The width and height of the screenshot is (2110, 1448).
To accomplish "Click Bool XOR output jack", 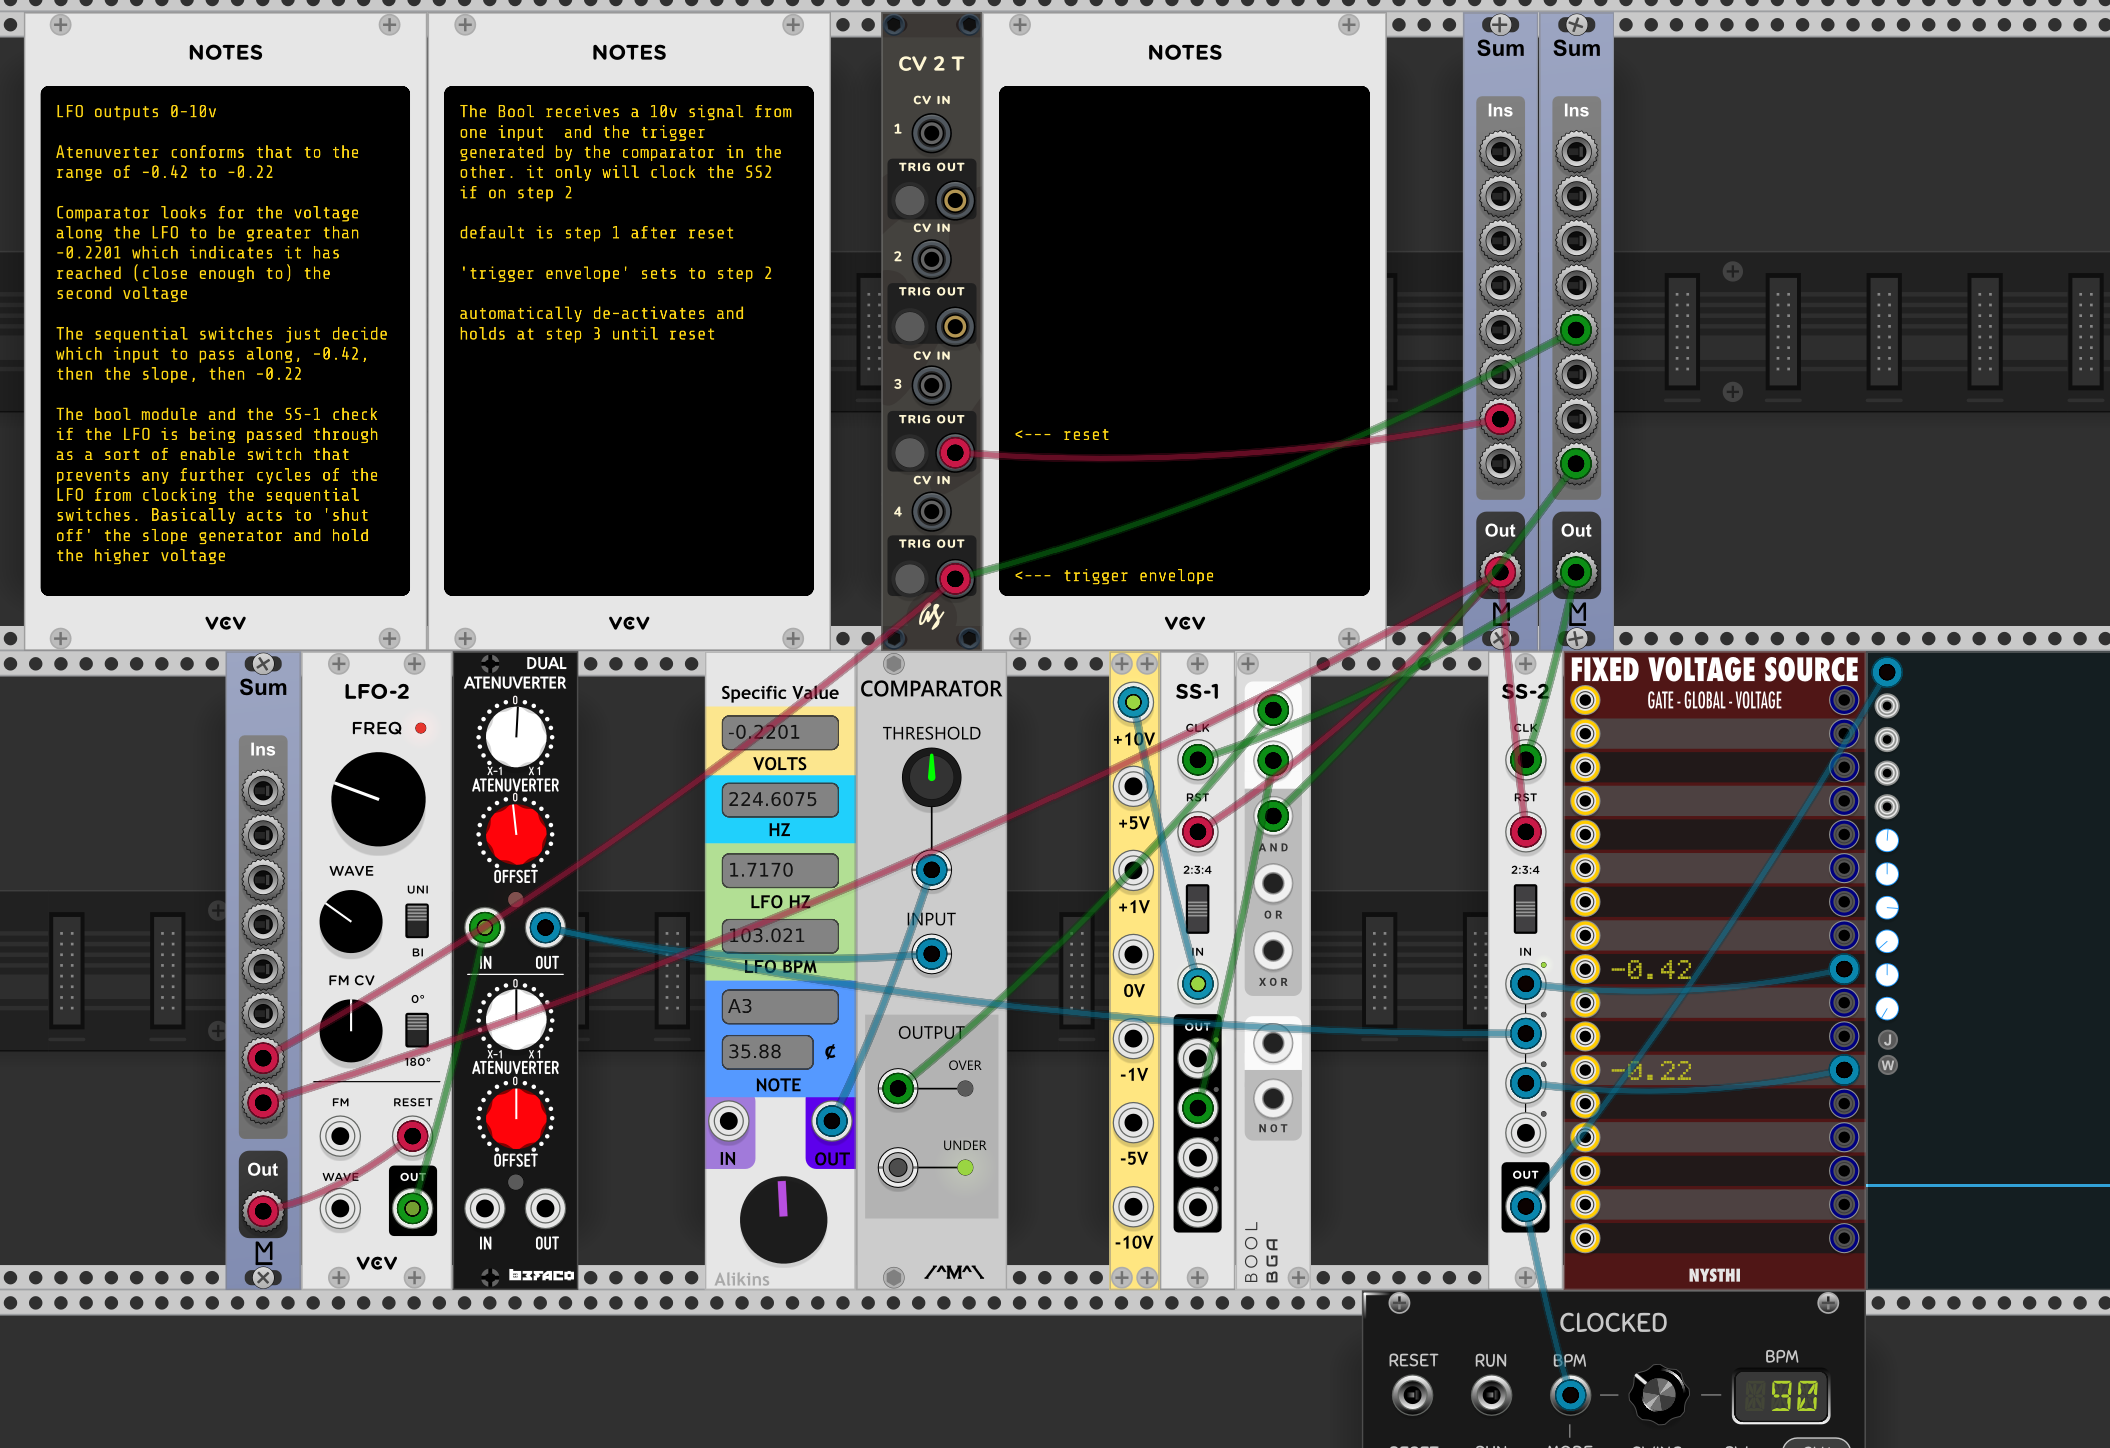I will (x=1273, y=951).
